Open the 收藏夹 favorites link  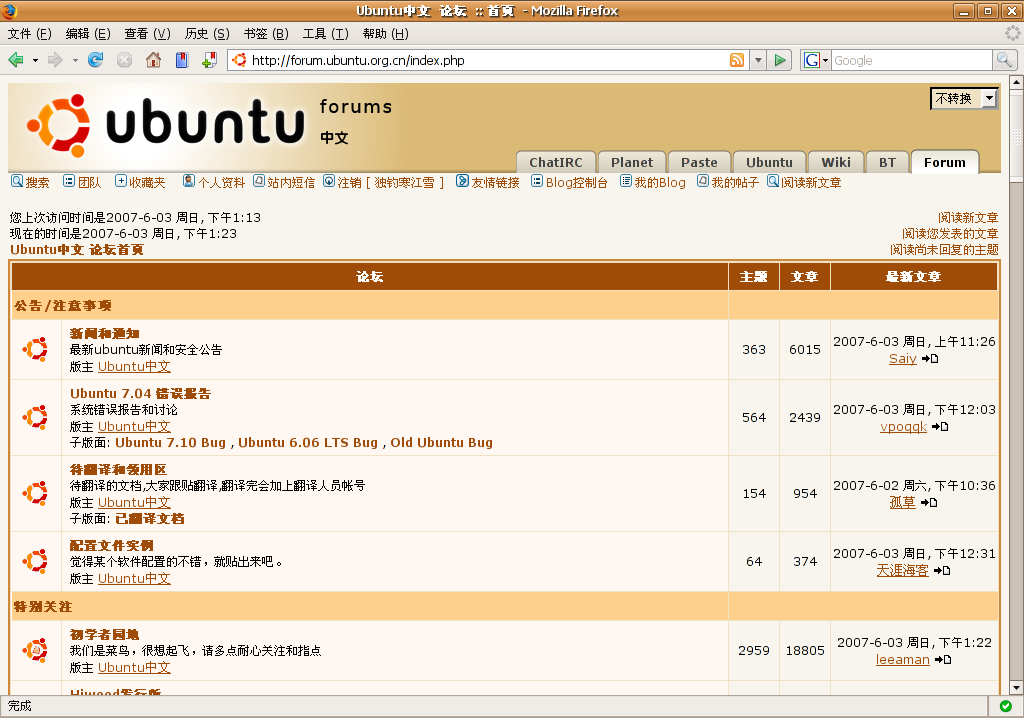click(x=140, y=182)
